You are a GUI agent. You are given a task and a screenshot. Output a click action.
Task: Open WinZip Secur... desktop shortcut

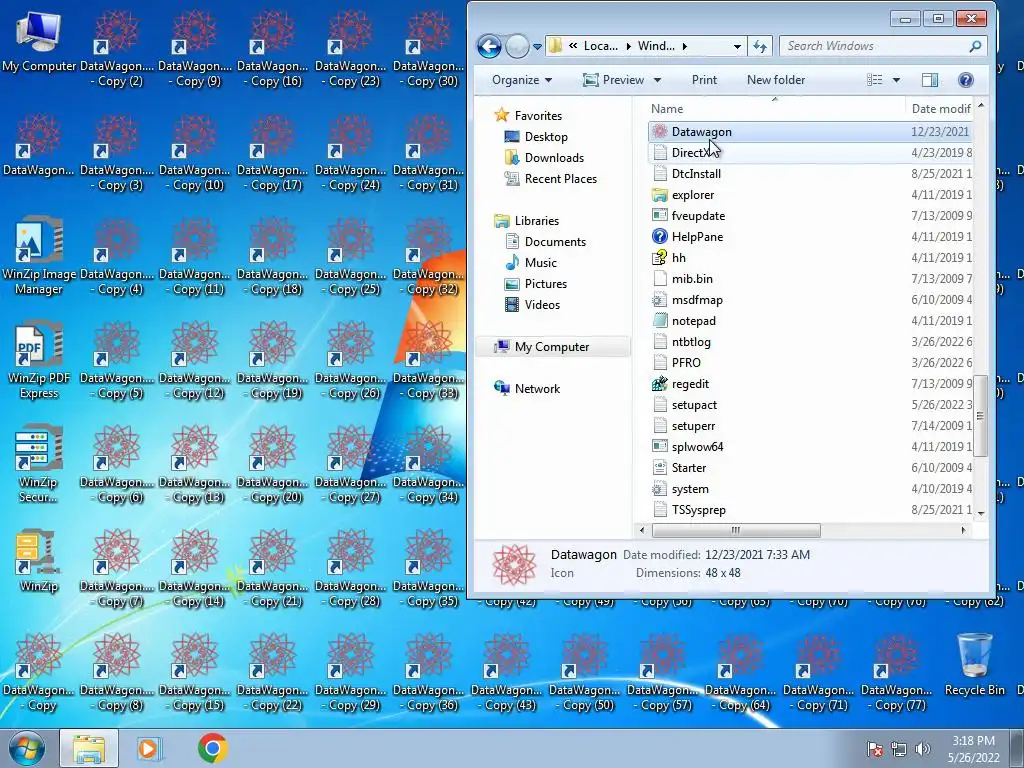(39, 464)
